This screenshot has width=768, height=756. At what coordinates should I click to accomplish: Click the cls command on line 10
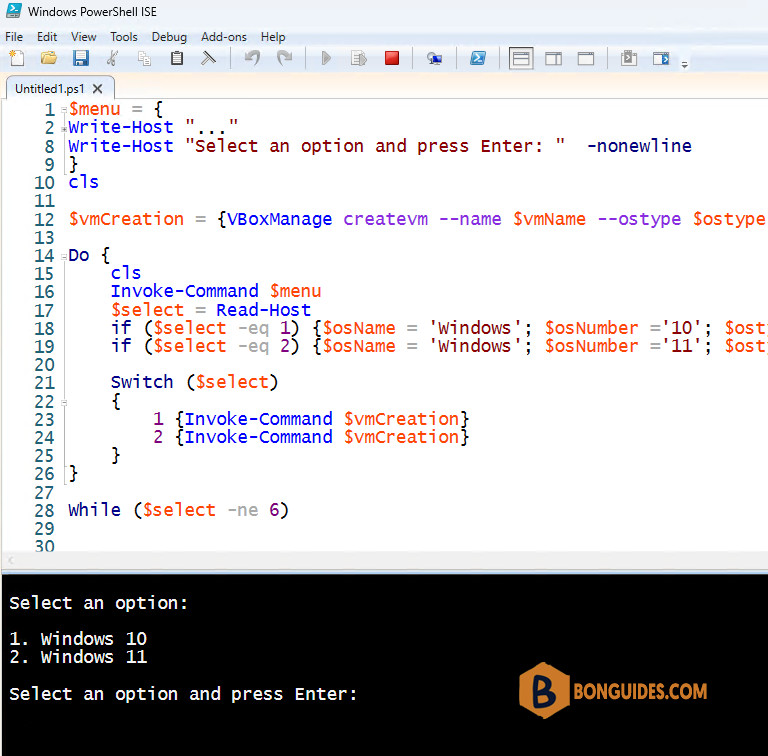pos(84,182)
